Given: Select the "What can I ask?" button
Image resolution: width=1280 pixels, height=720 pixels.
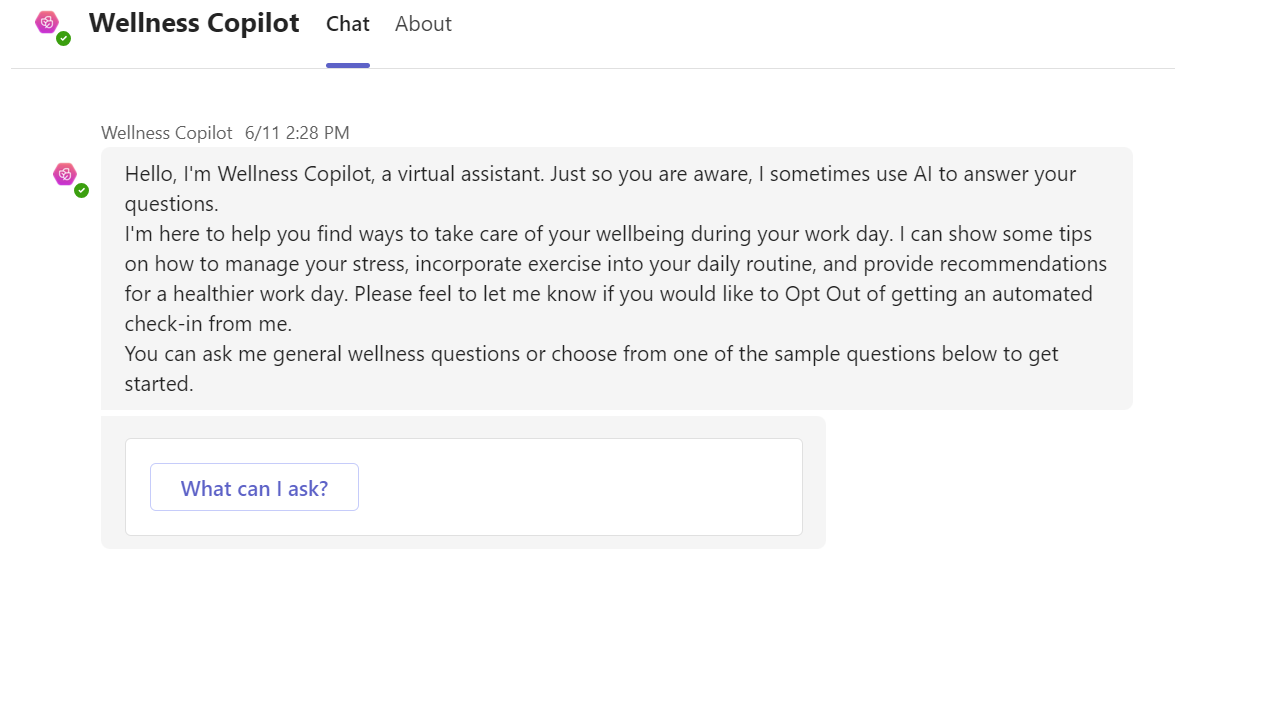Looking at the screenshot, I should [x=254, y=487].
